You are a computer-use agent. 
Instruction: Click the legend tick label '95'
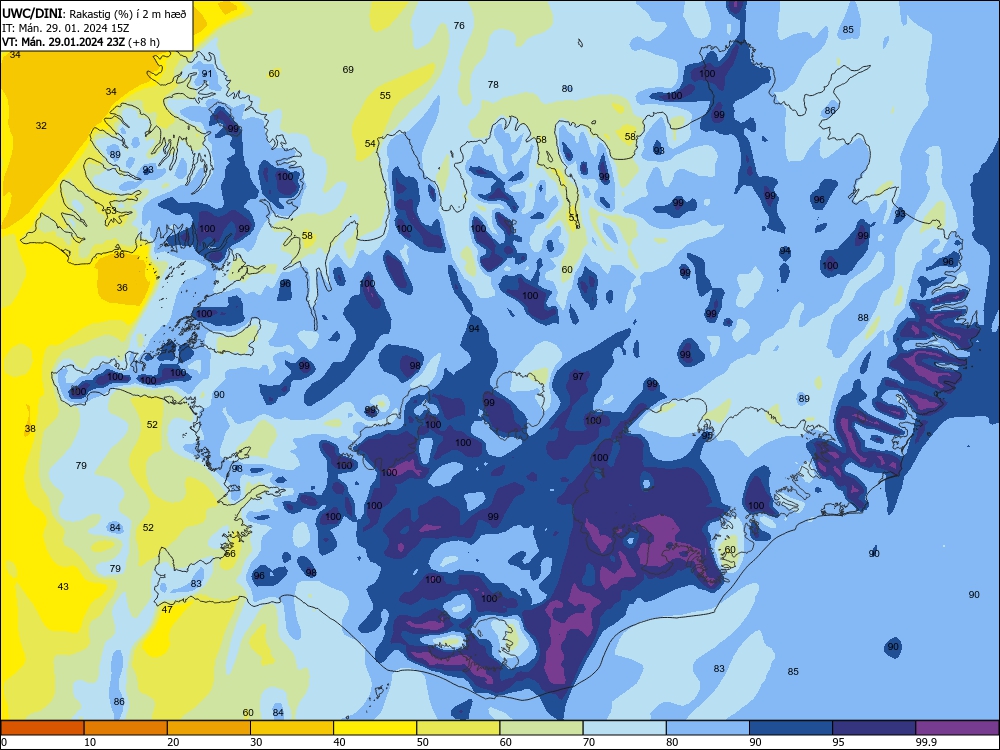point(839,742)
